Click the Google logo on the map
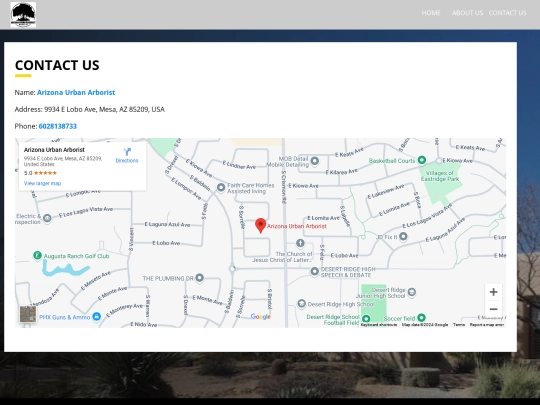The height and width of the screenshot is (405, 540). point(261,316)
